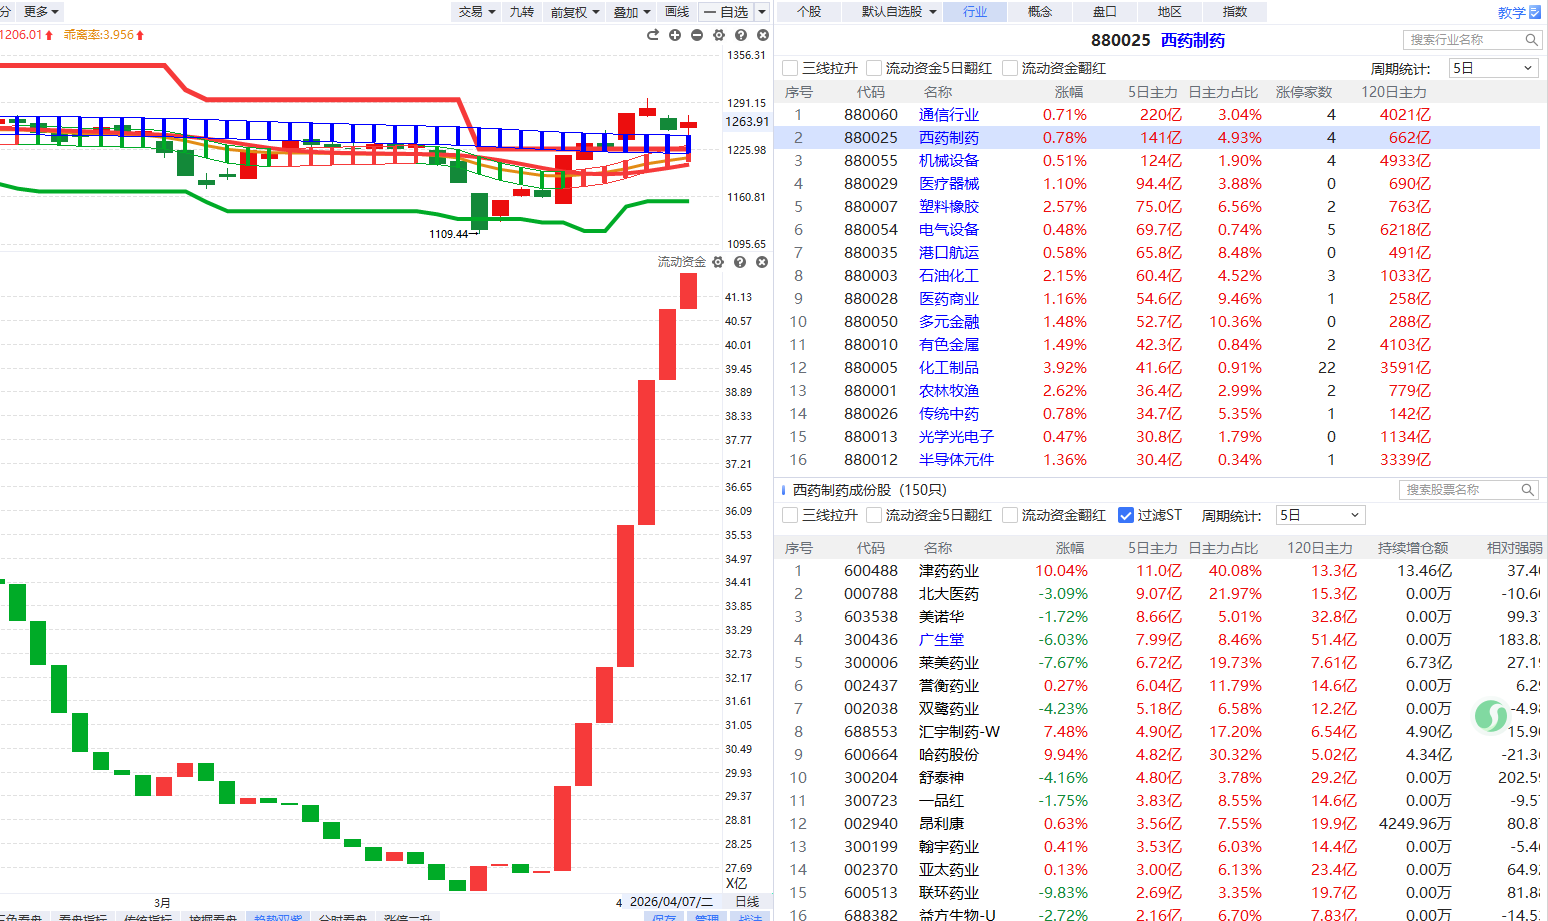The height and width of the screenshot is (921, 1548).
Task: Switch to the 地区 tab
Action: click(1169, 12)
